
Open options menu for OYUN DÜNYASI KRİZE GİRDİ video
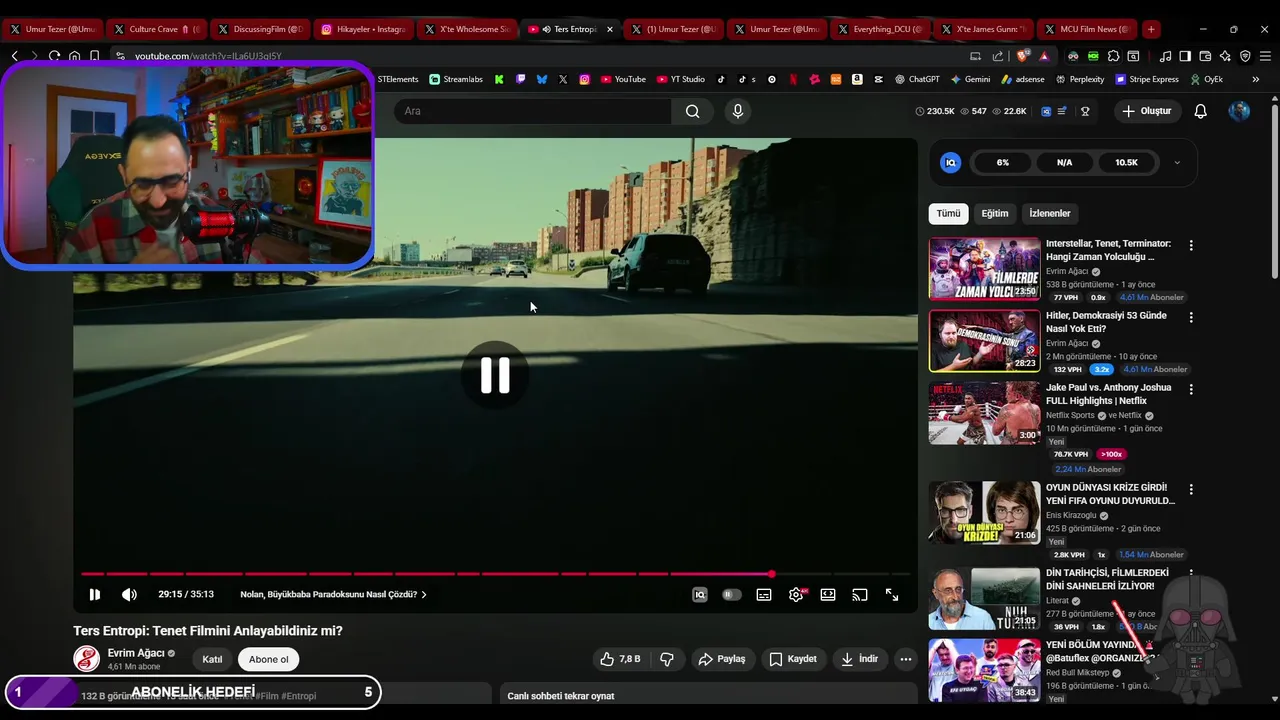click(x=1190, y=489)
